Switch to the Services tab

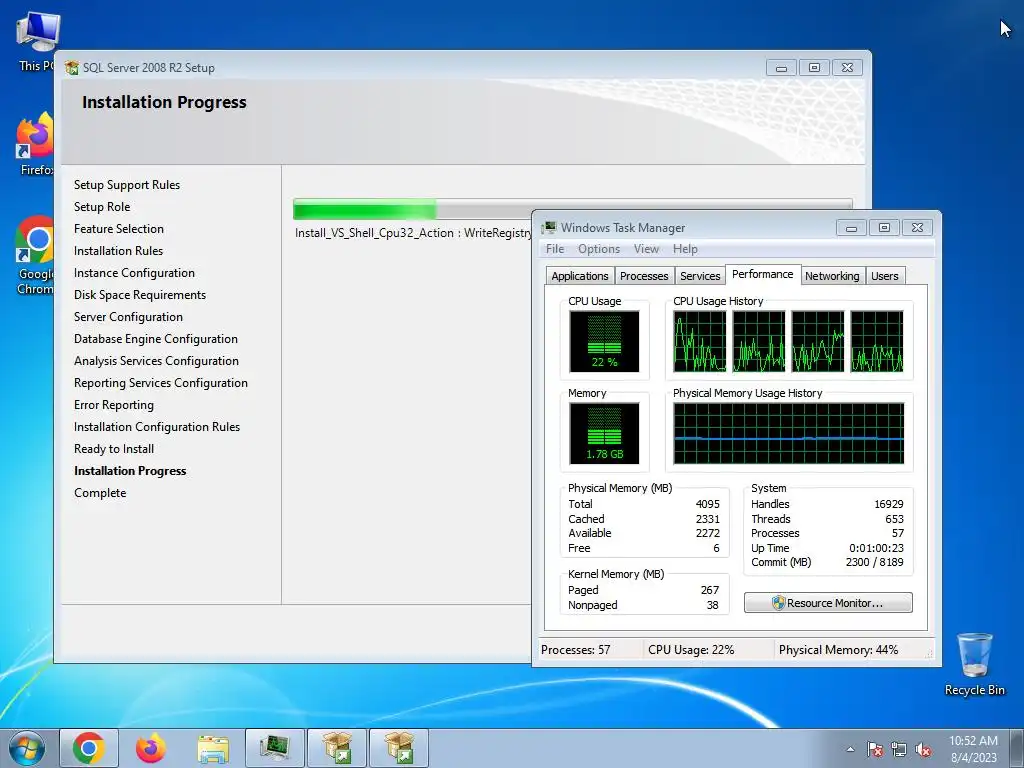[700, 276]
